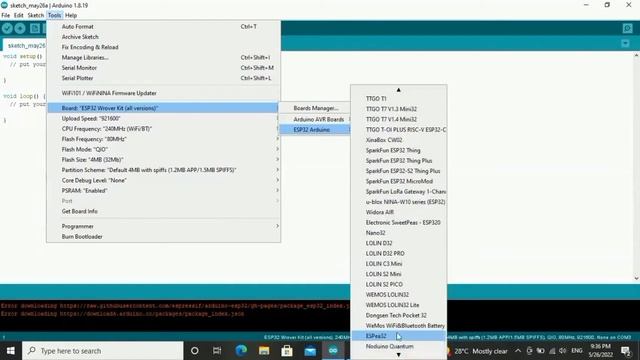Expand Board ESP32 Wrover Kit submenu
Screen dimensions: 640x360
click(163, 108)
